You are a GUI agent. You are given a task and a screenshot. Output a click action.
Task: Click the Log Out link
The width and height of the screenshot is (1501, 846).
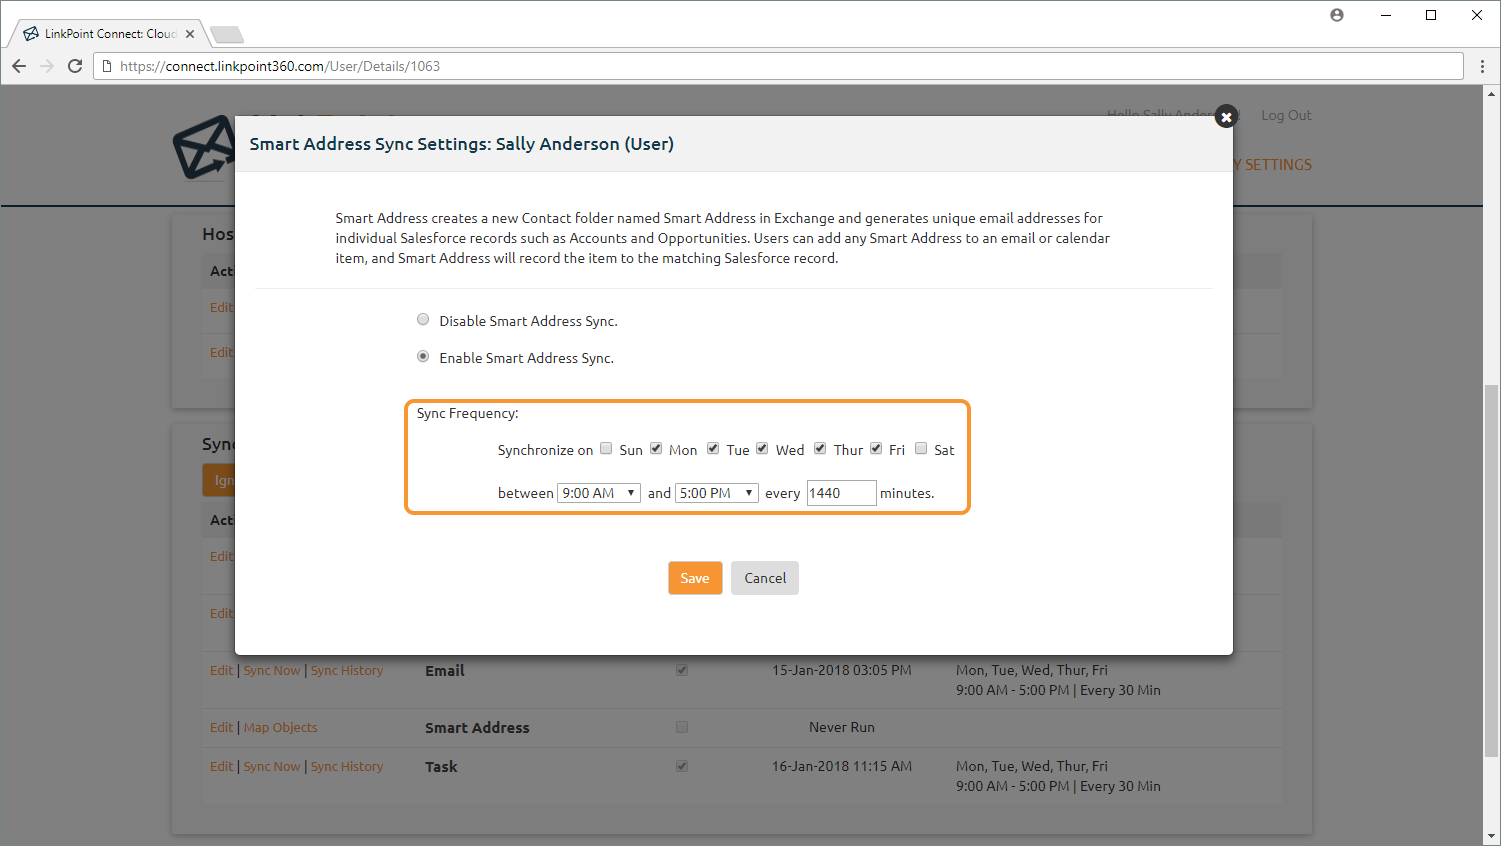1286,115
